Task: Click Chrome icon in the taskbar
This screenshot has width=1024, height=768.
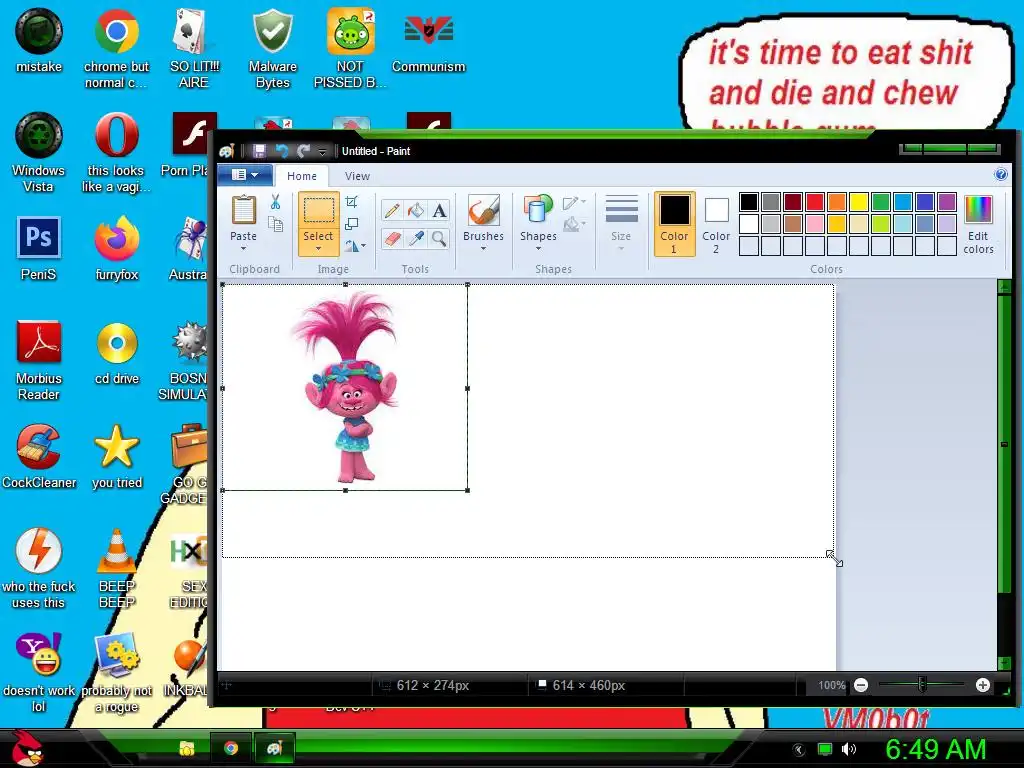Action: tap(231, 748)
